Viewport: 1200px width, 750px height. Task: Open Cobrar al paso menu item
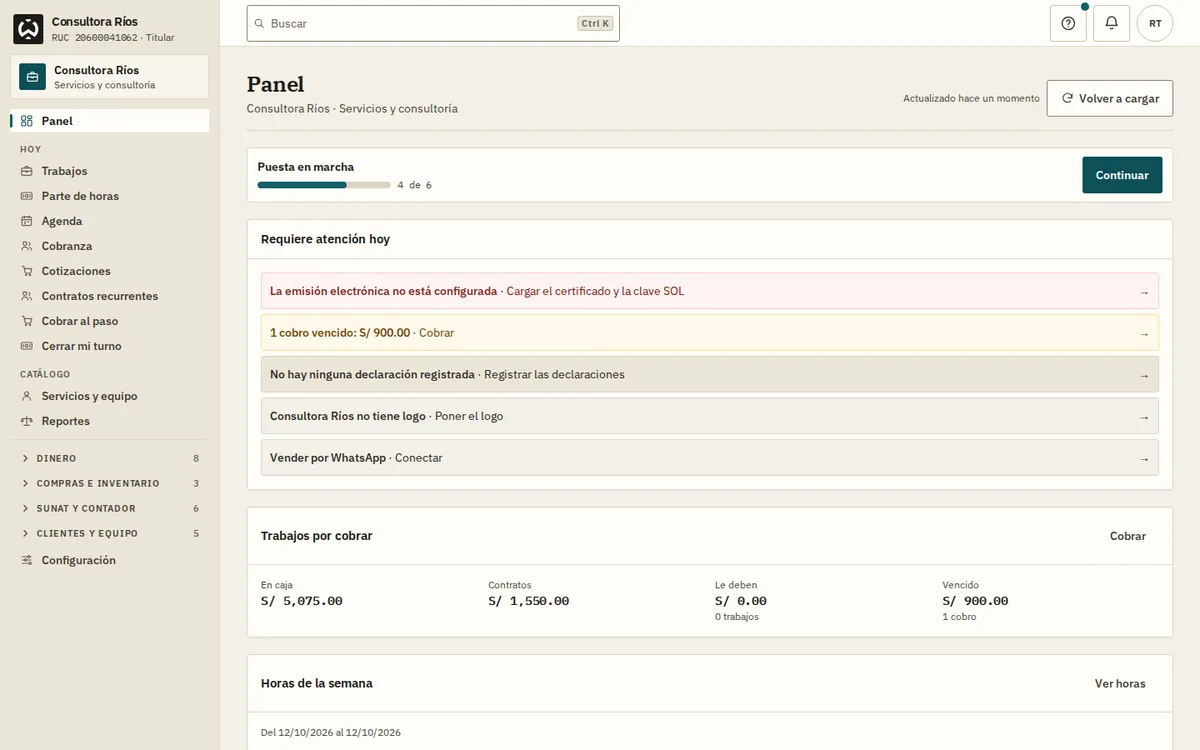110,321
